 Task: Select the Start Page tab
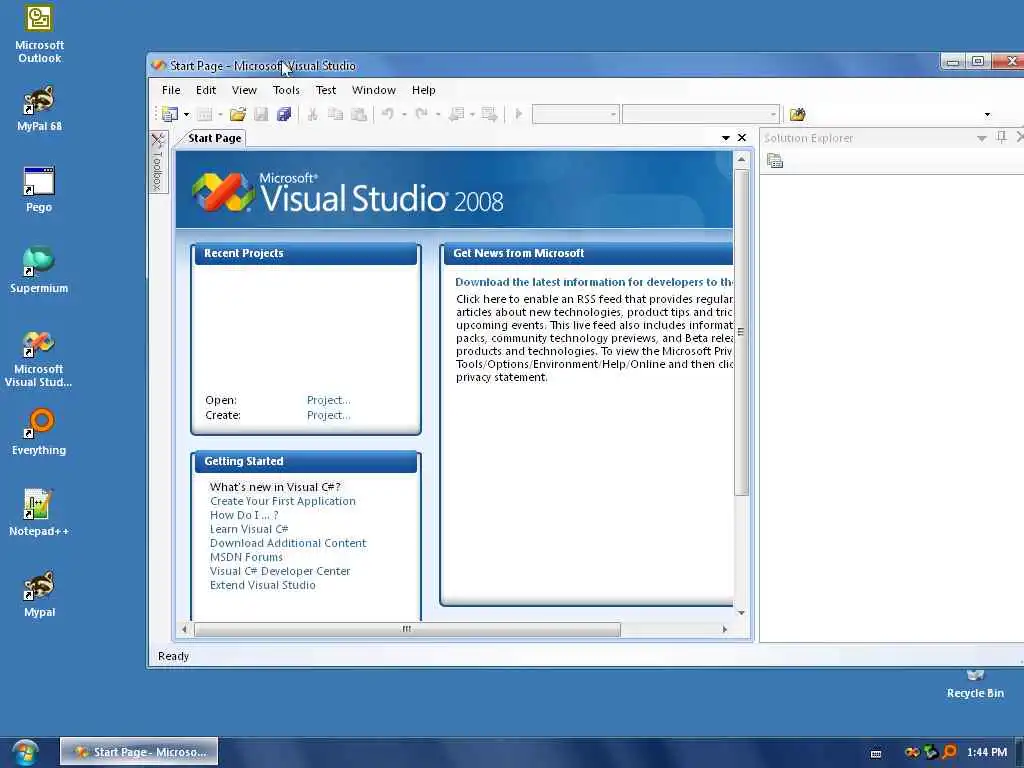(x=214, y=138)
